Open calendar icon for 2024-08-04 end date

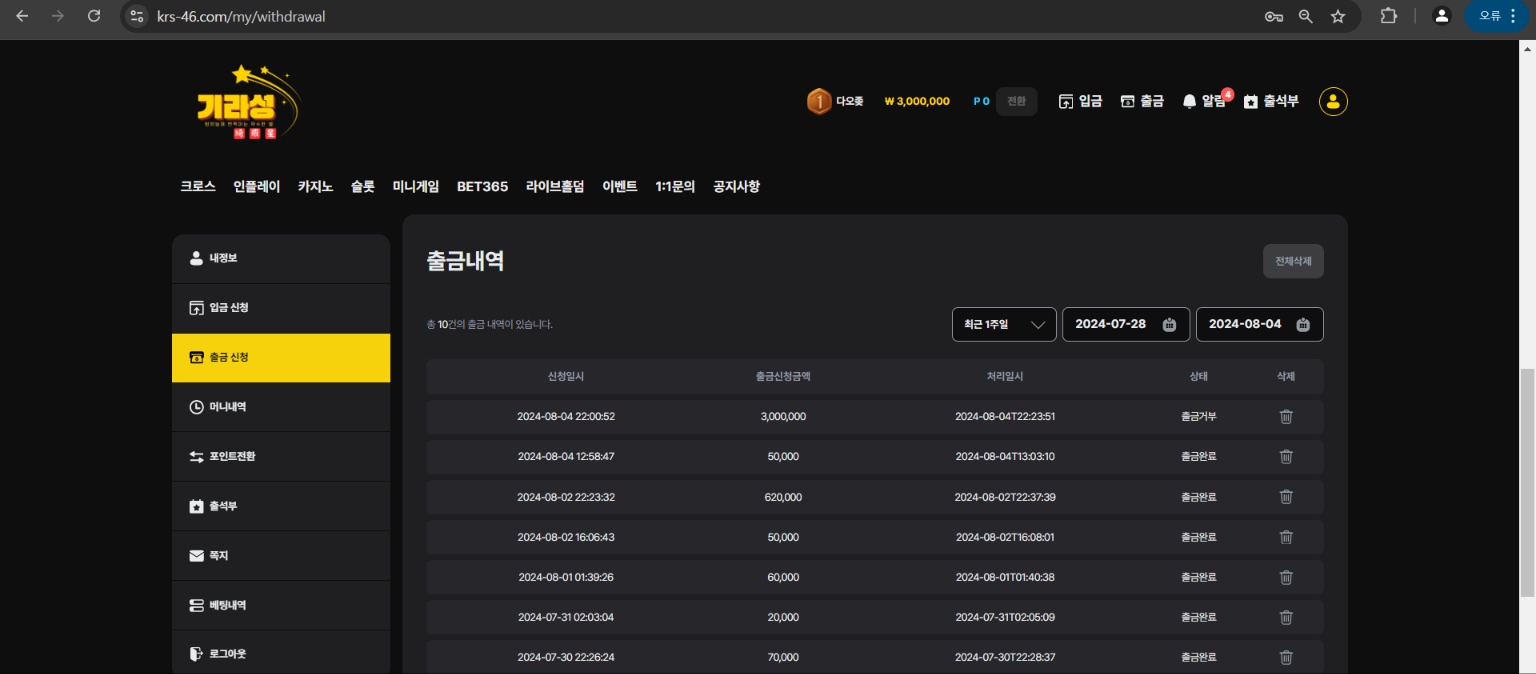coord(1302,324)
